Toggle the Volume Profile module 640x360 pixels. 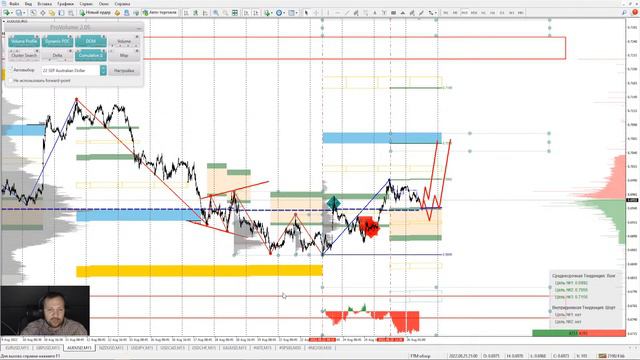point(24,42)
